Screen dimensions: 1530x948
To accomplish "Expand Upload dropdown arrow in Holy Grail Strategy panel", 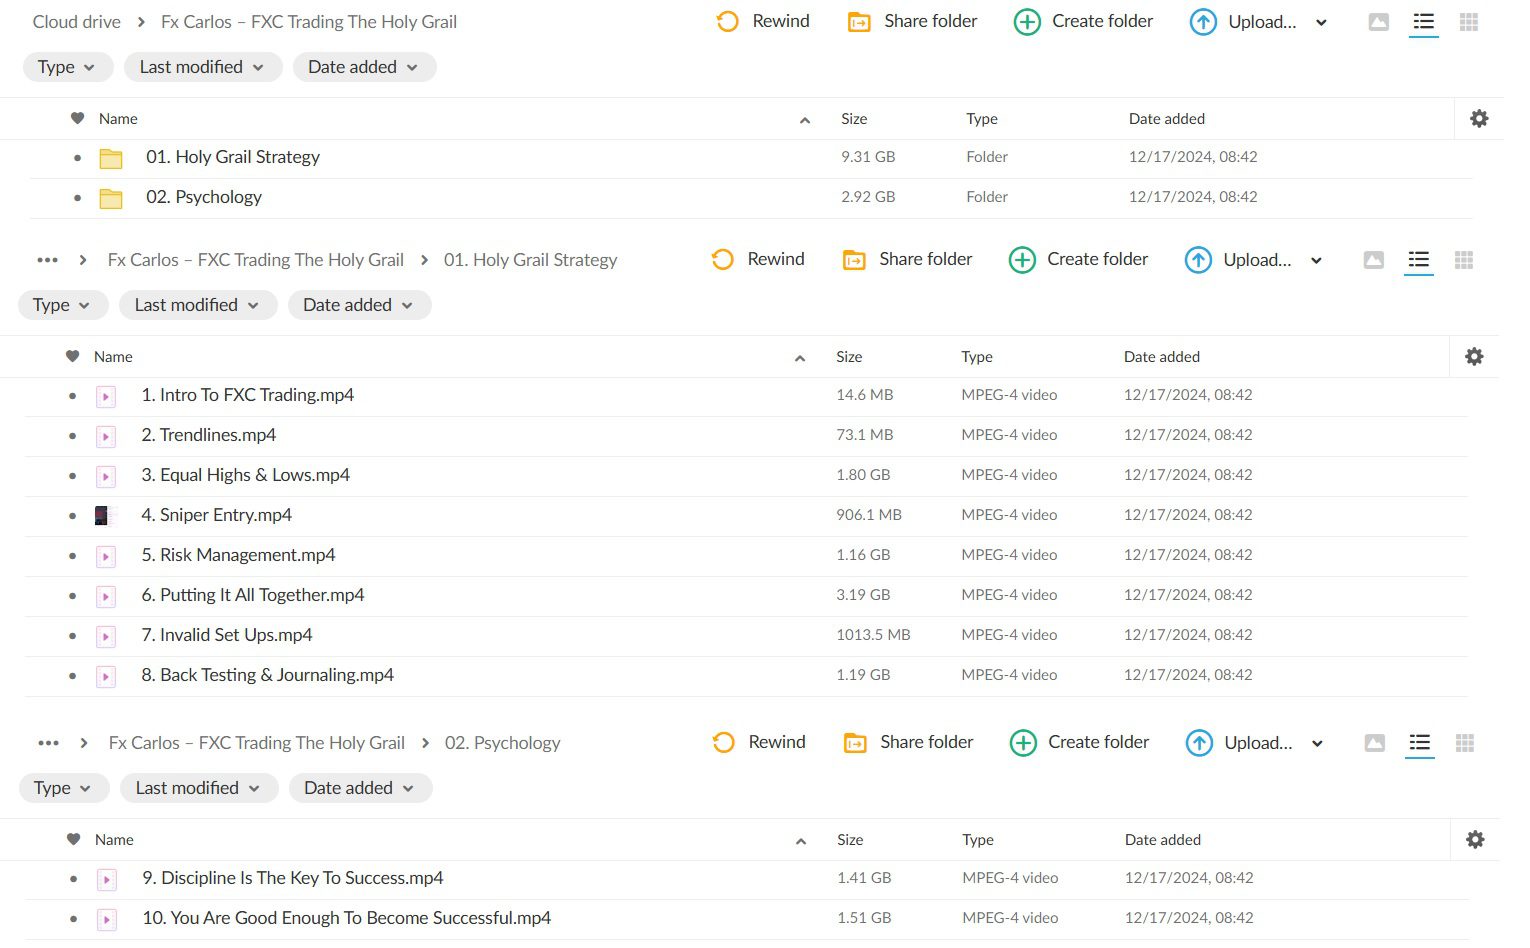I will pyautogui.click(x=1316, y=261).
